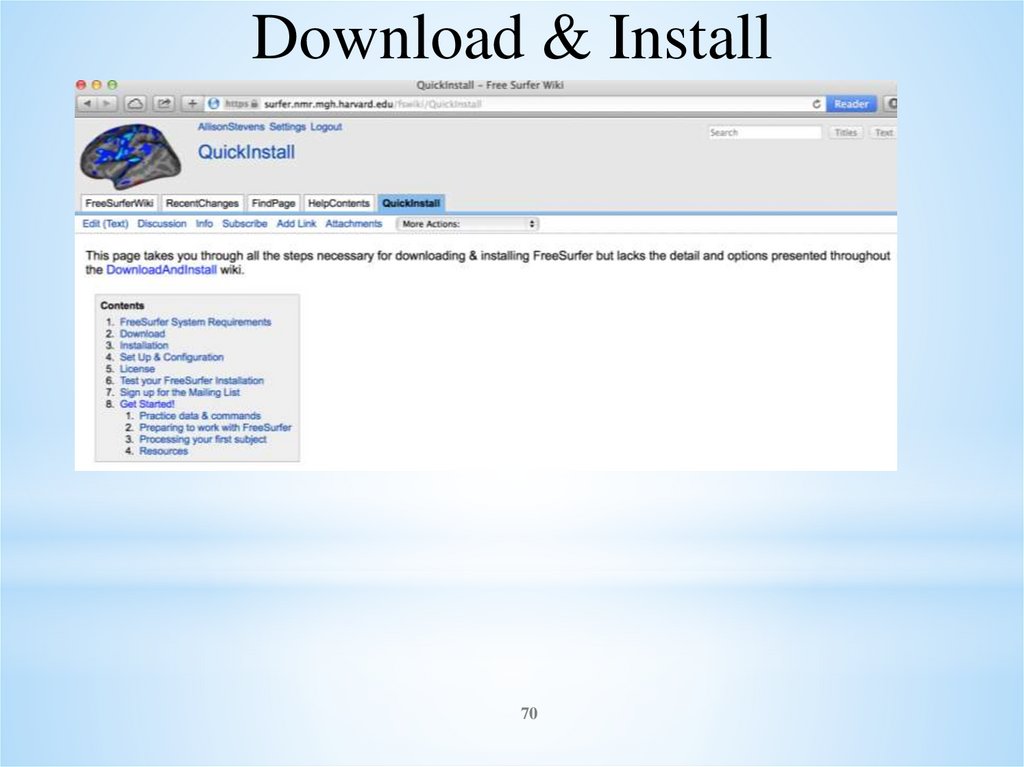Select the QuickInstall tab
The height and width of the screenshot is (767, 1024).
click(x=411, y=203)
